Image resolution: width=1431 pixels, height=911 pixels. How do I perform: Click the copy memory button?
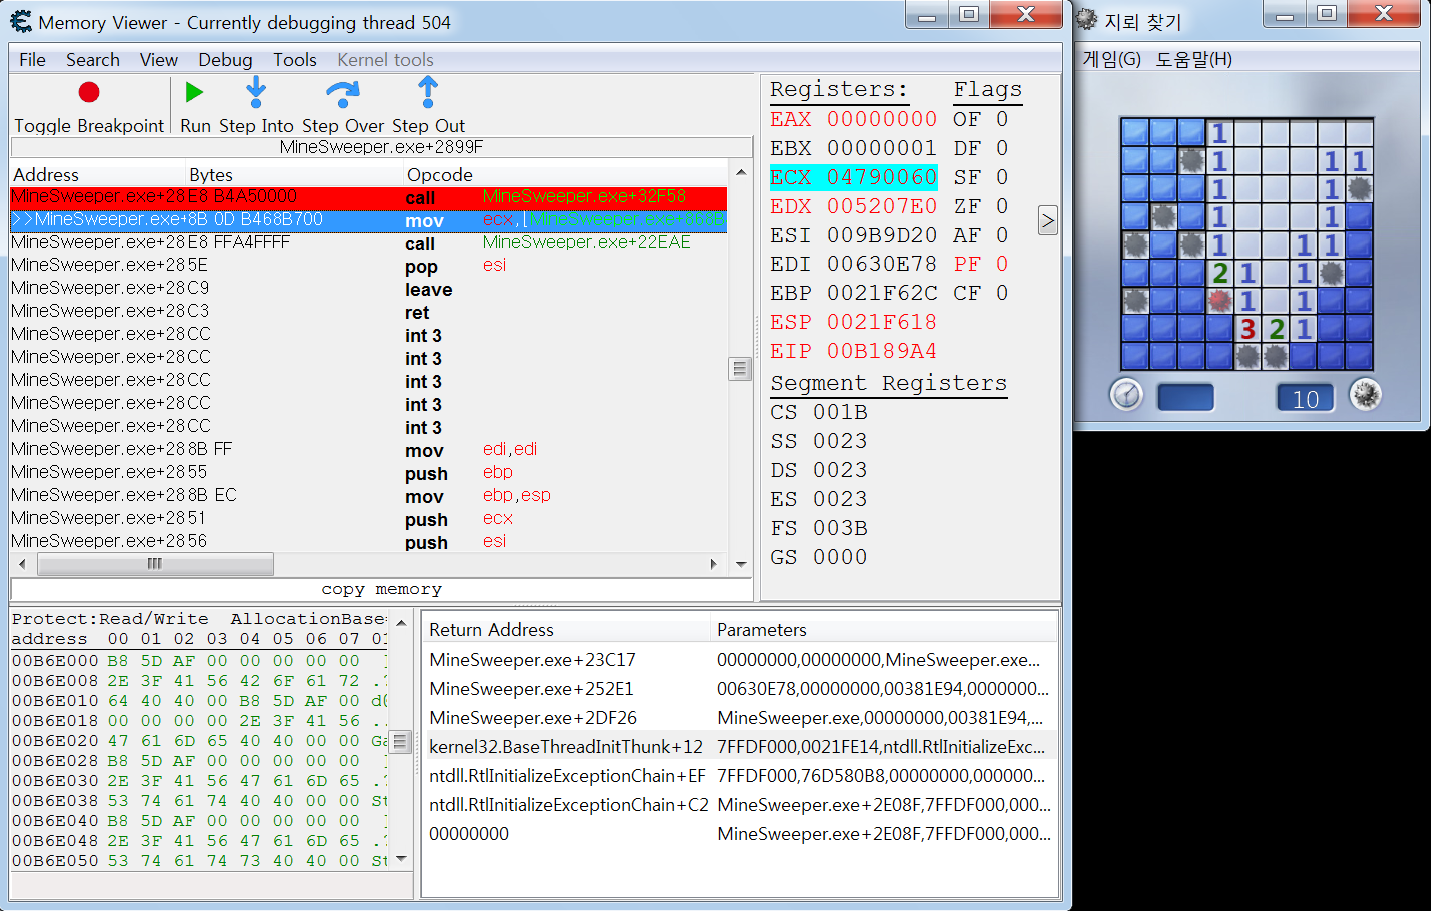click(381, 589)
